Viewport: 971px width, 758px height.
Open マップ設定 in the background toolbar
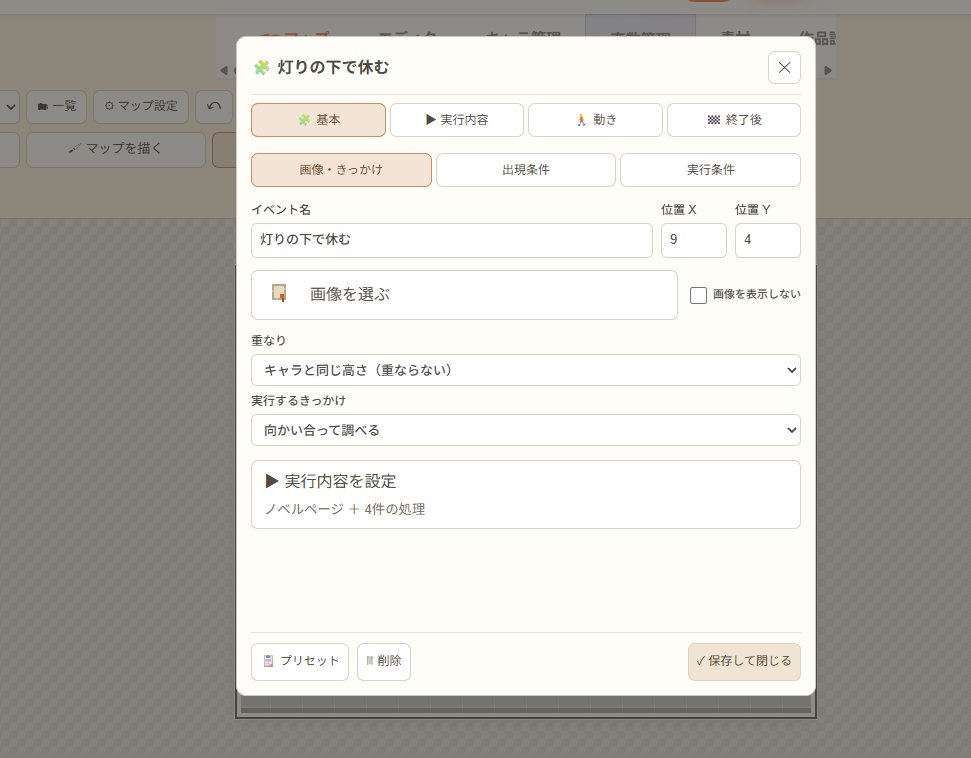click(141, 107)
